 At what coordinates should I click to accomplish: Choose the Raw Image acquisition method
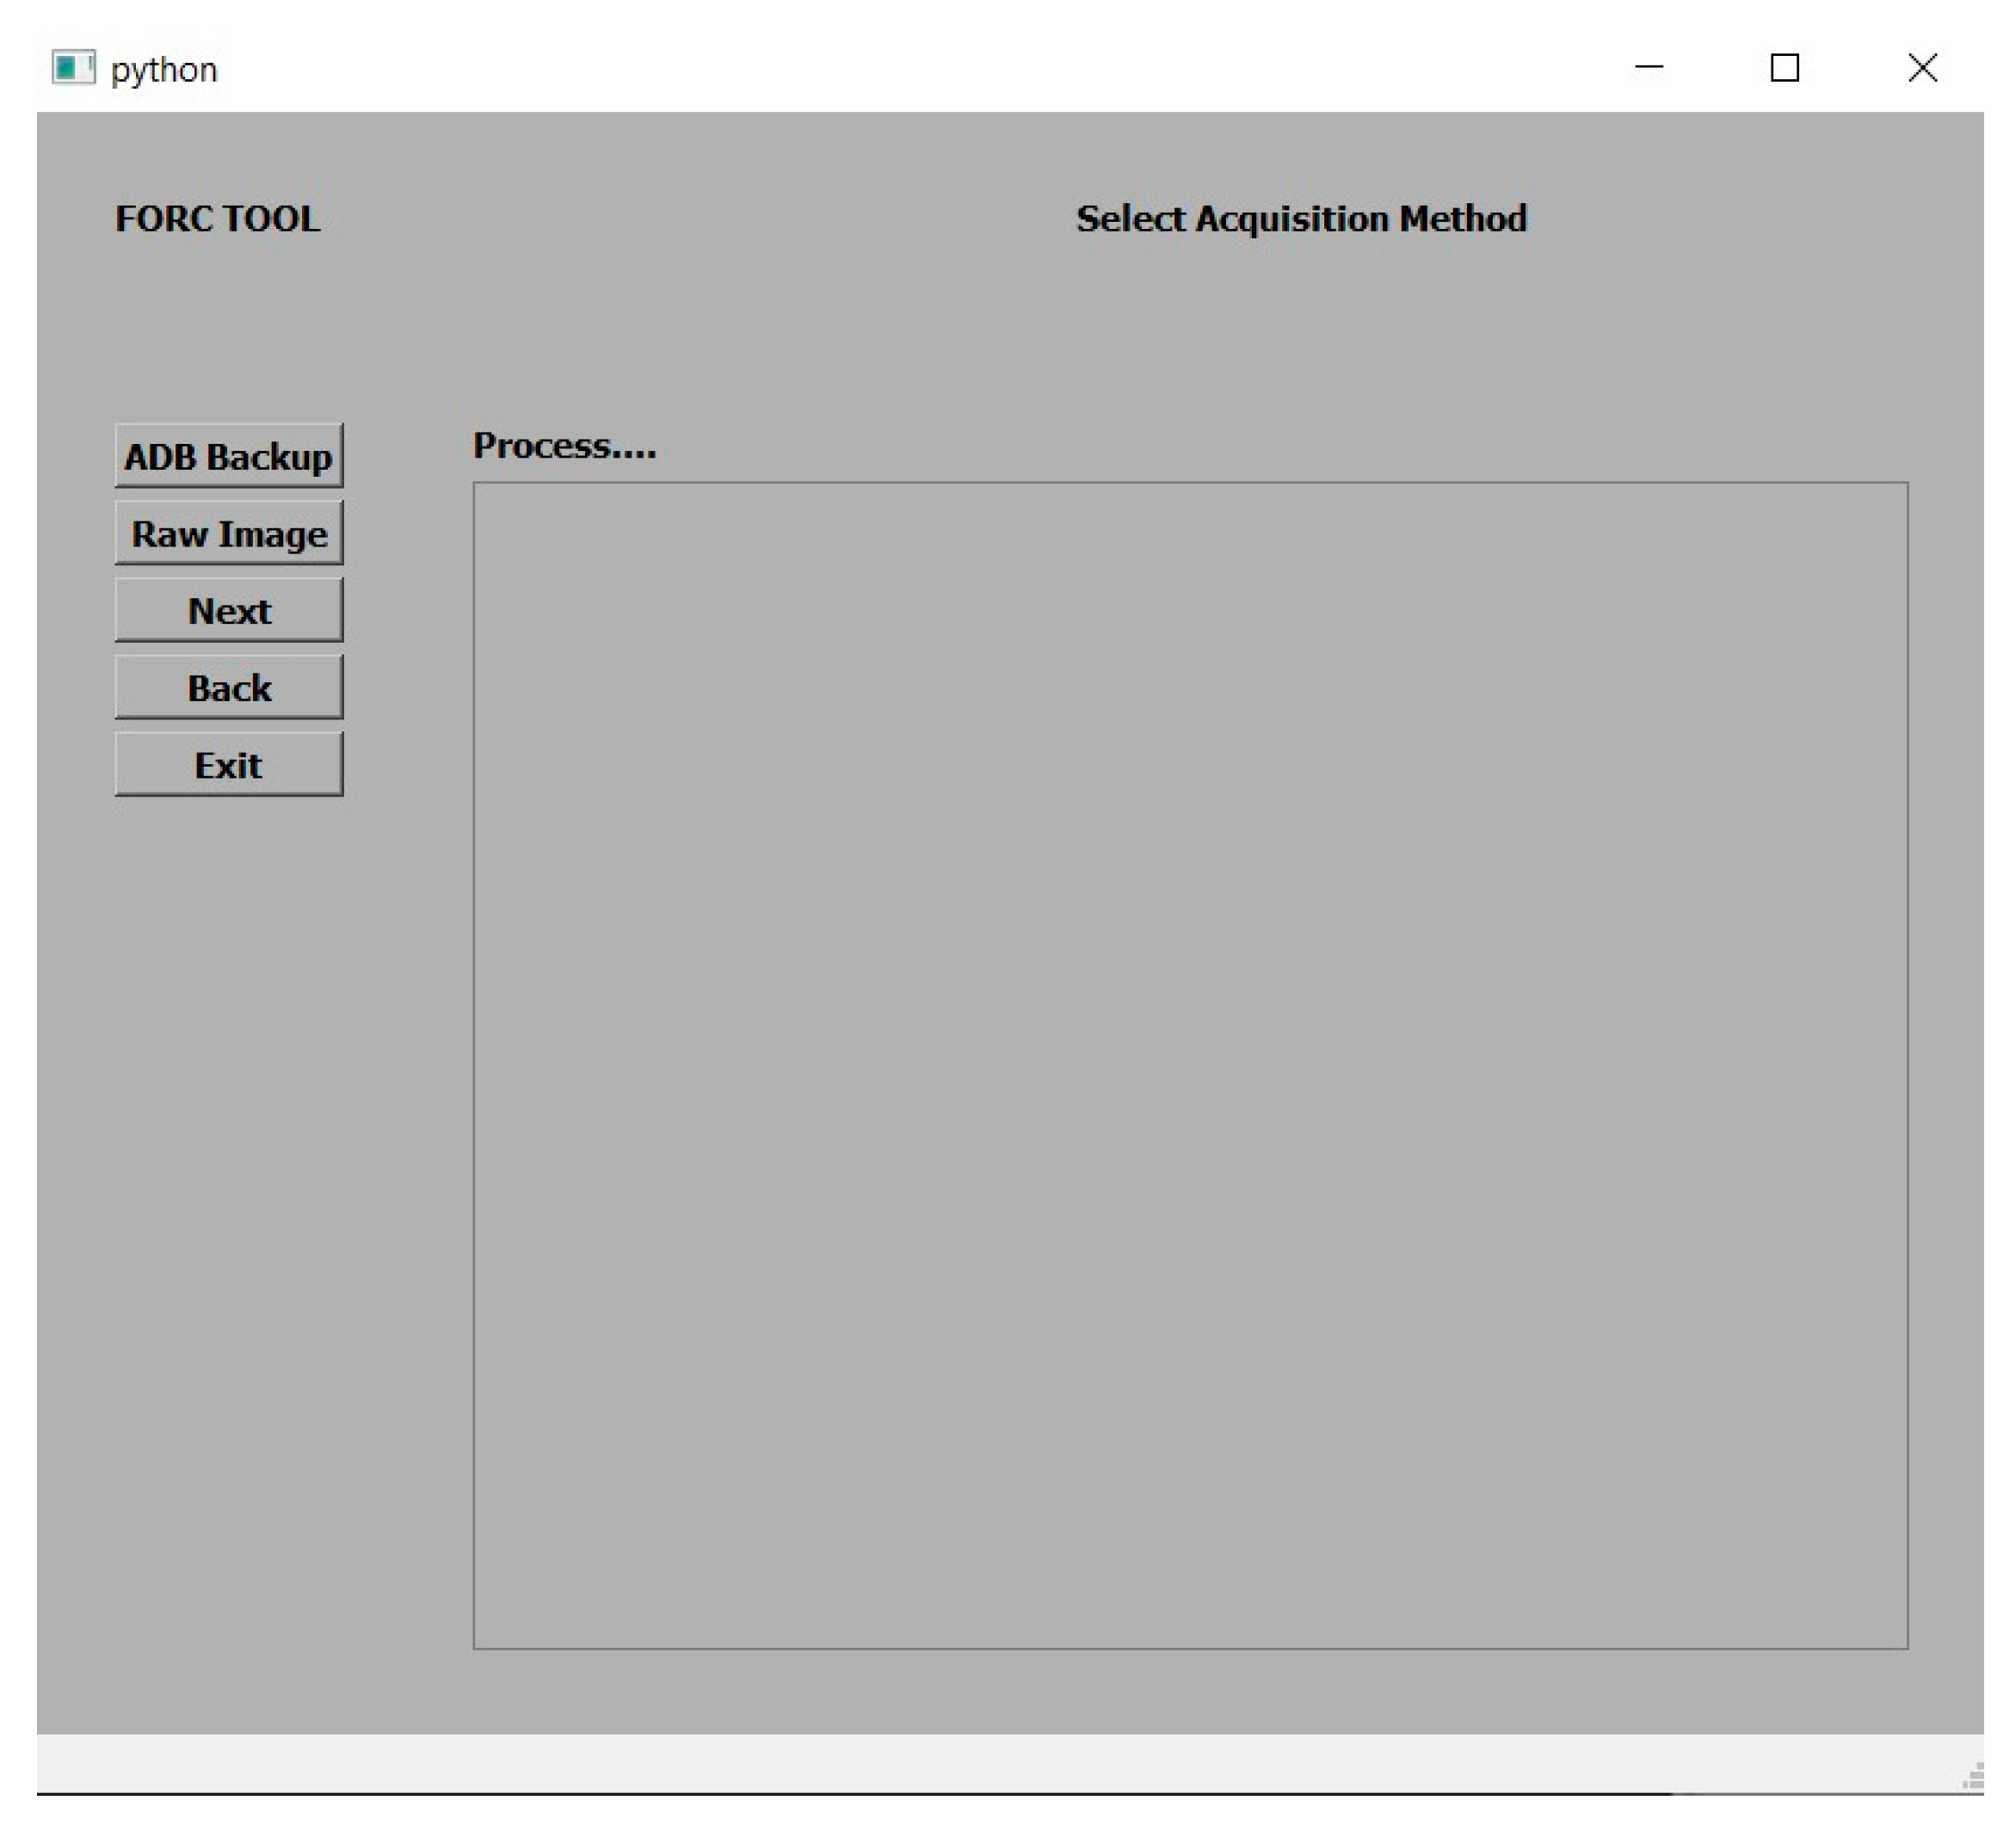[x=228, y=534]
